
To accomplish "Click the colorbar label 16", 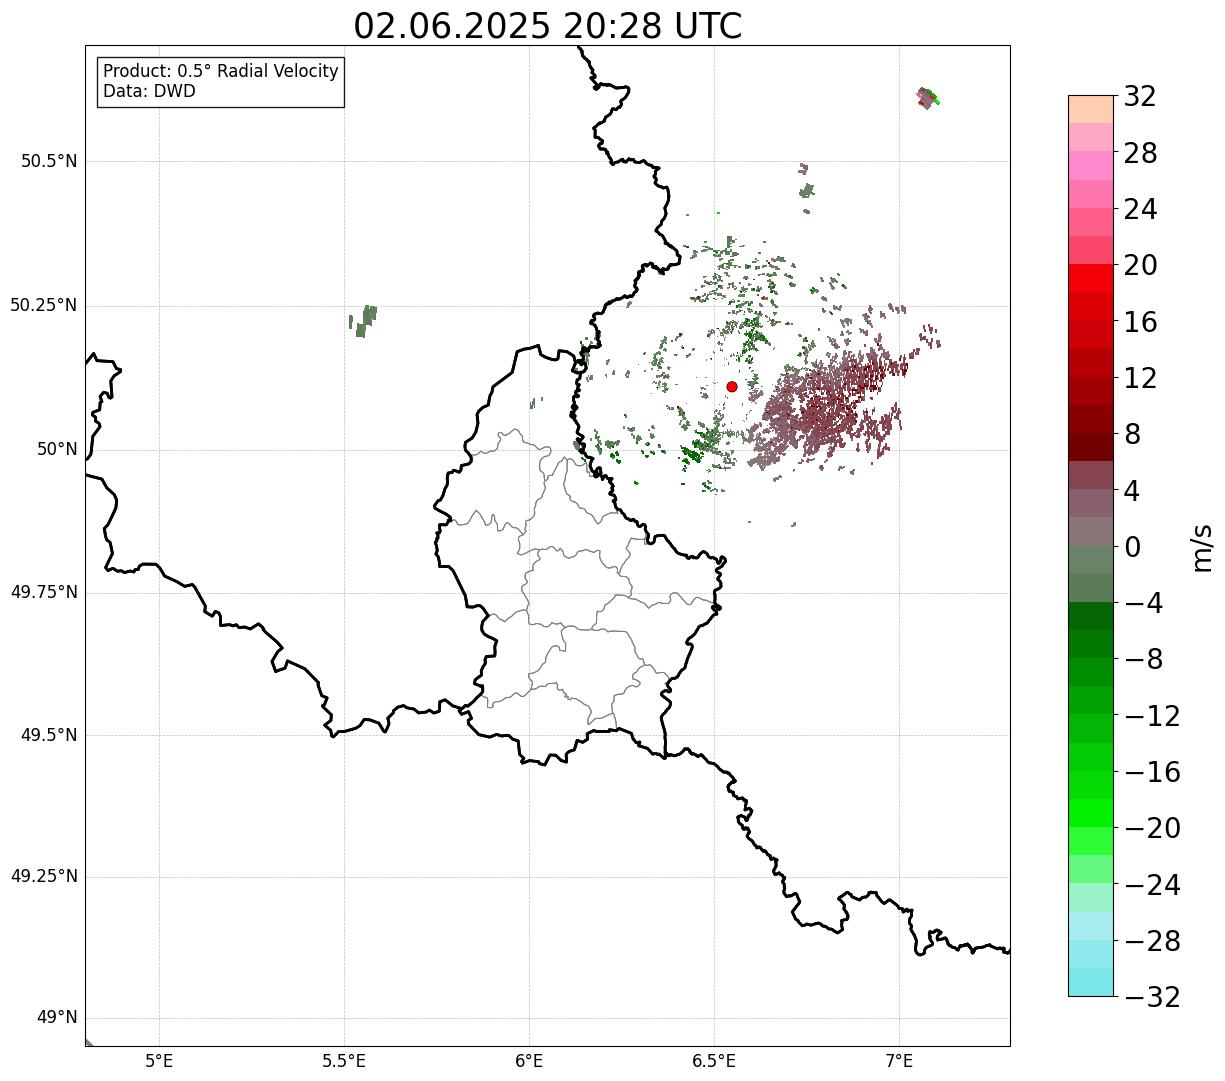I will 1140,322.
